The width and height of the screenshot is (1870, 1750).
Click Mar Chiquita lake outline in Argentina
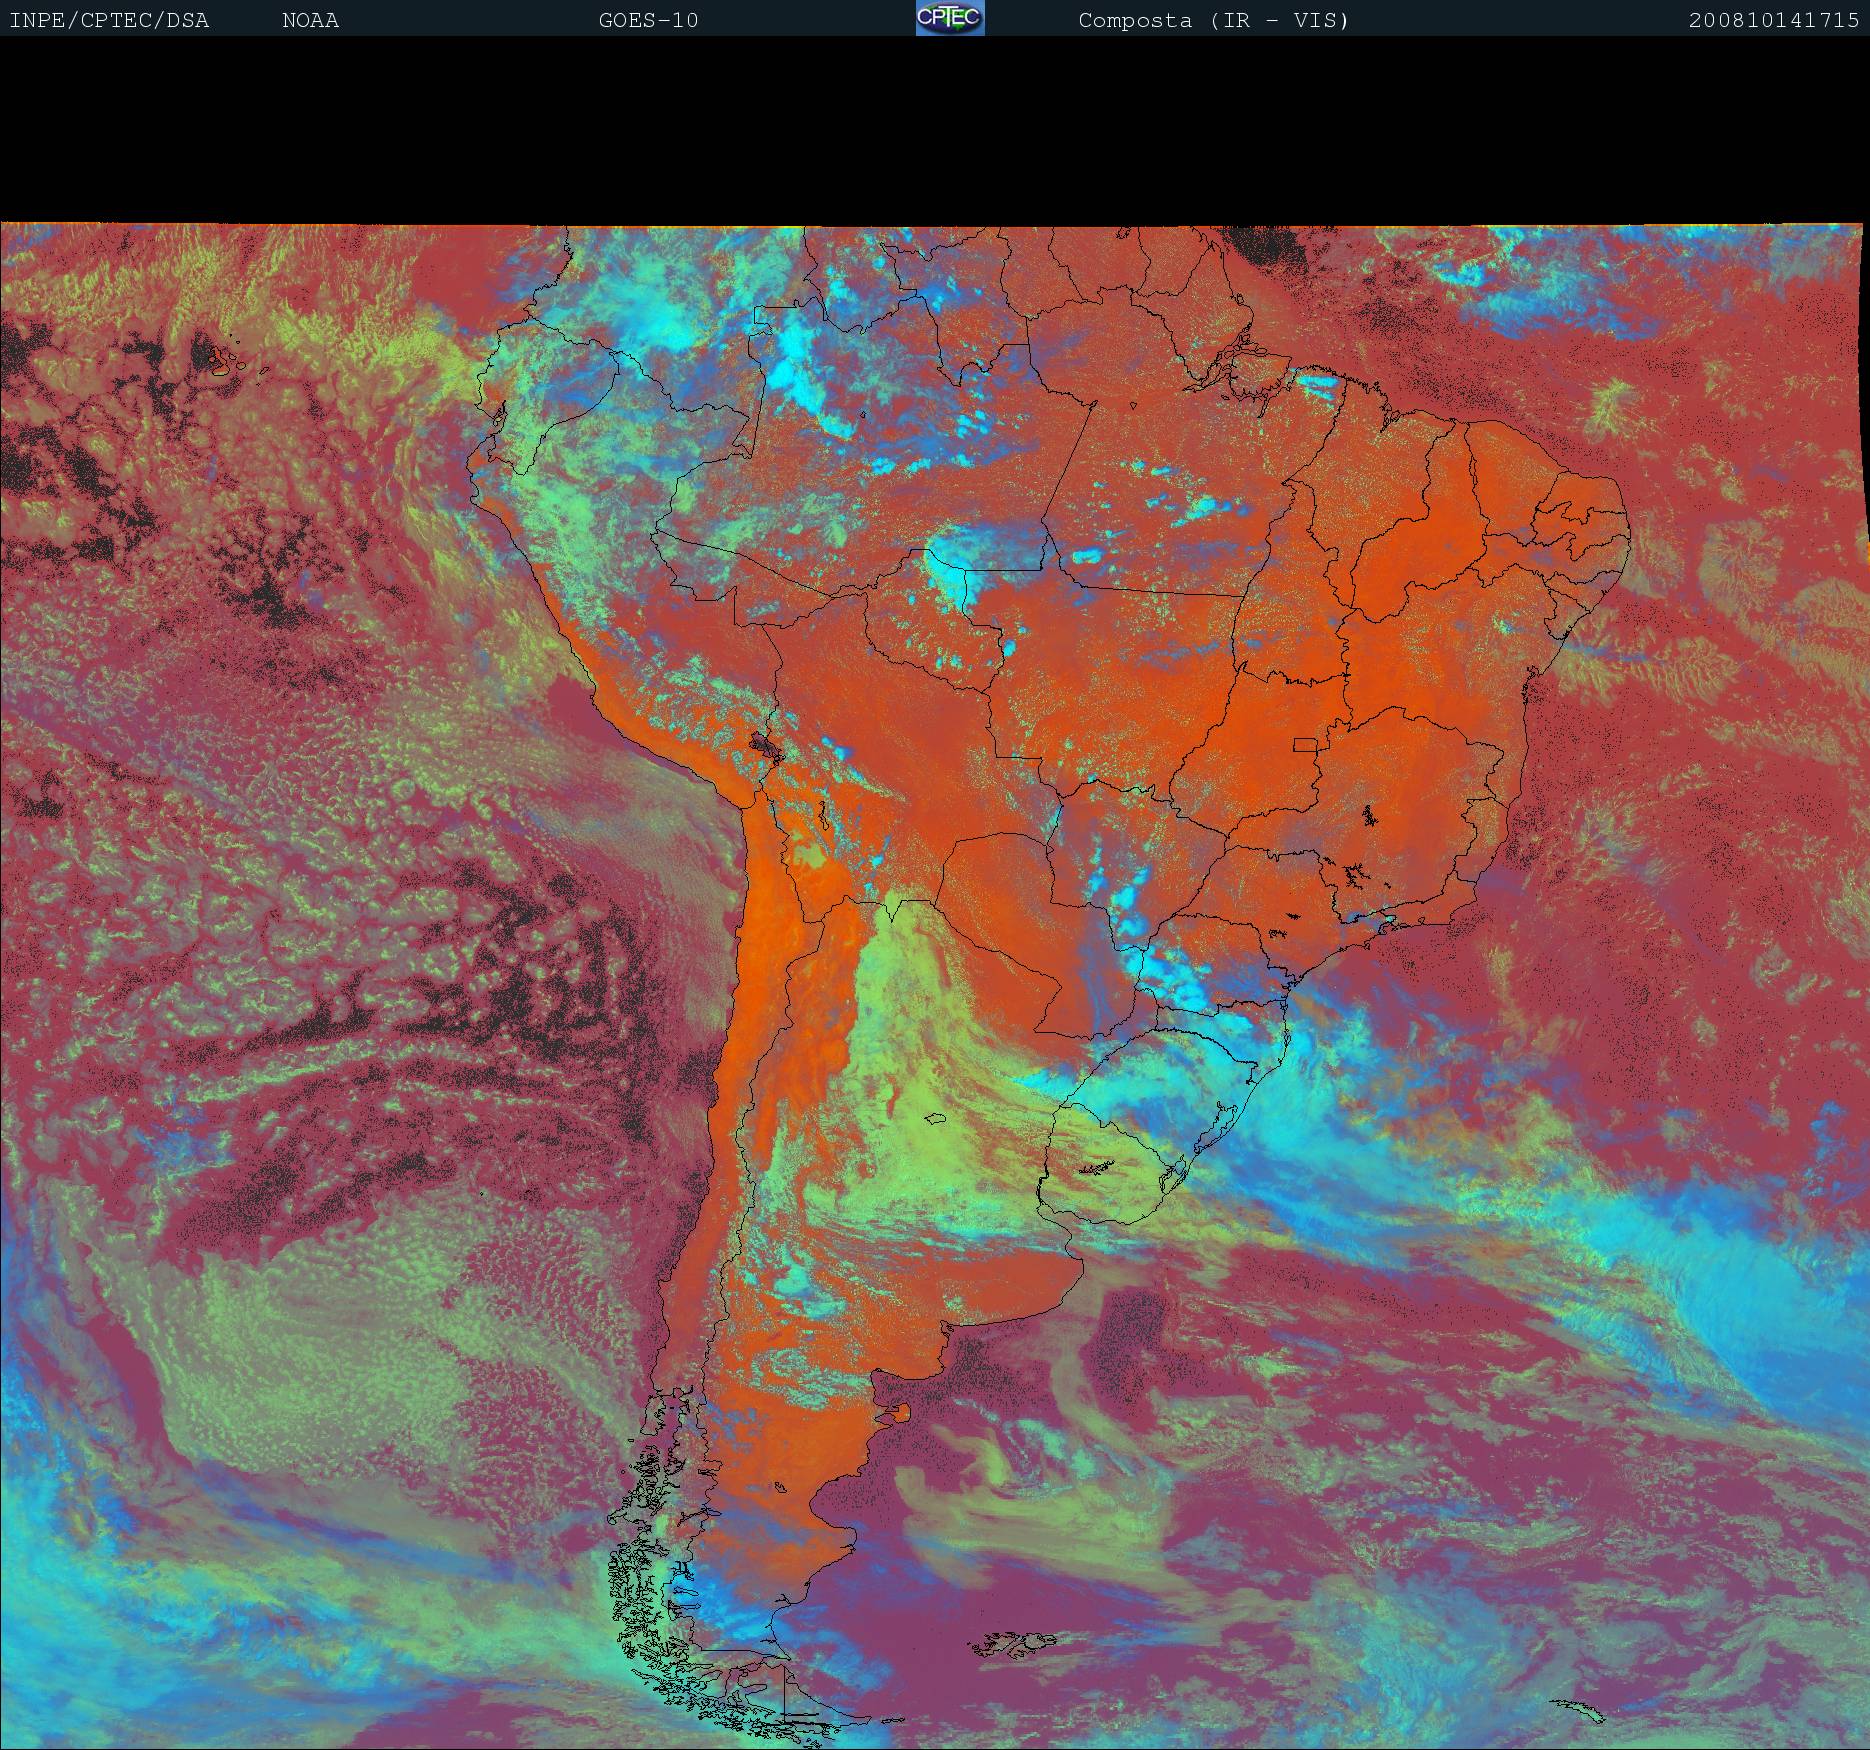tap(935, 1120)
